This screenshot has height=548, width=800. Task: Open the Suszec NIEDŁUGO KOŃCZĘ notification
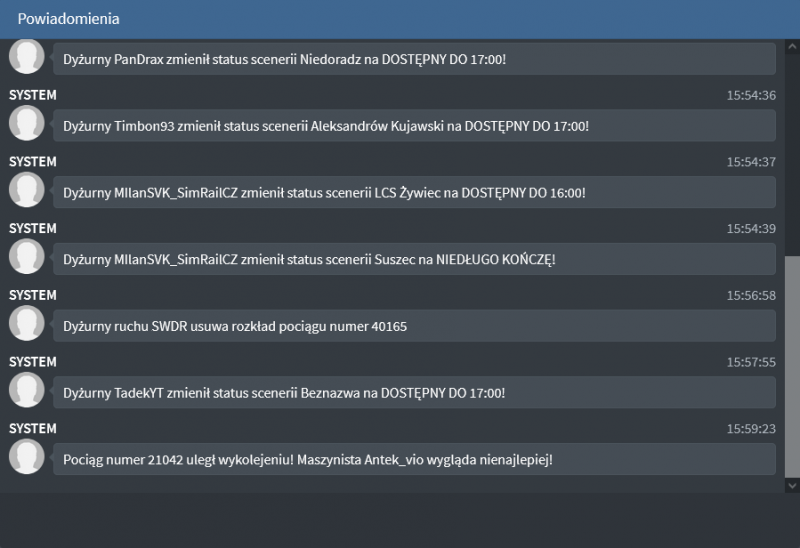click(x=413, y=259)
